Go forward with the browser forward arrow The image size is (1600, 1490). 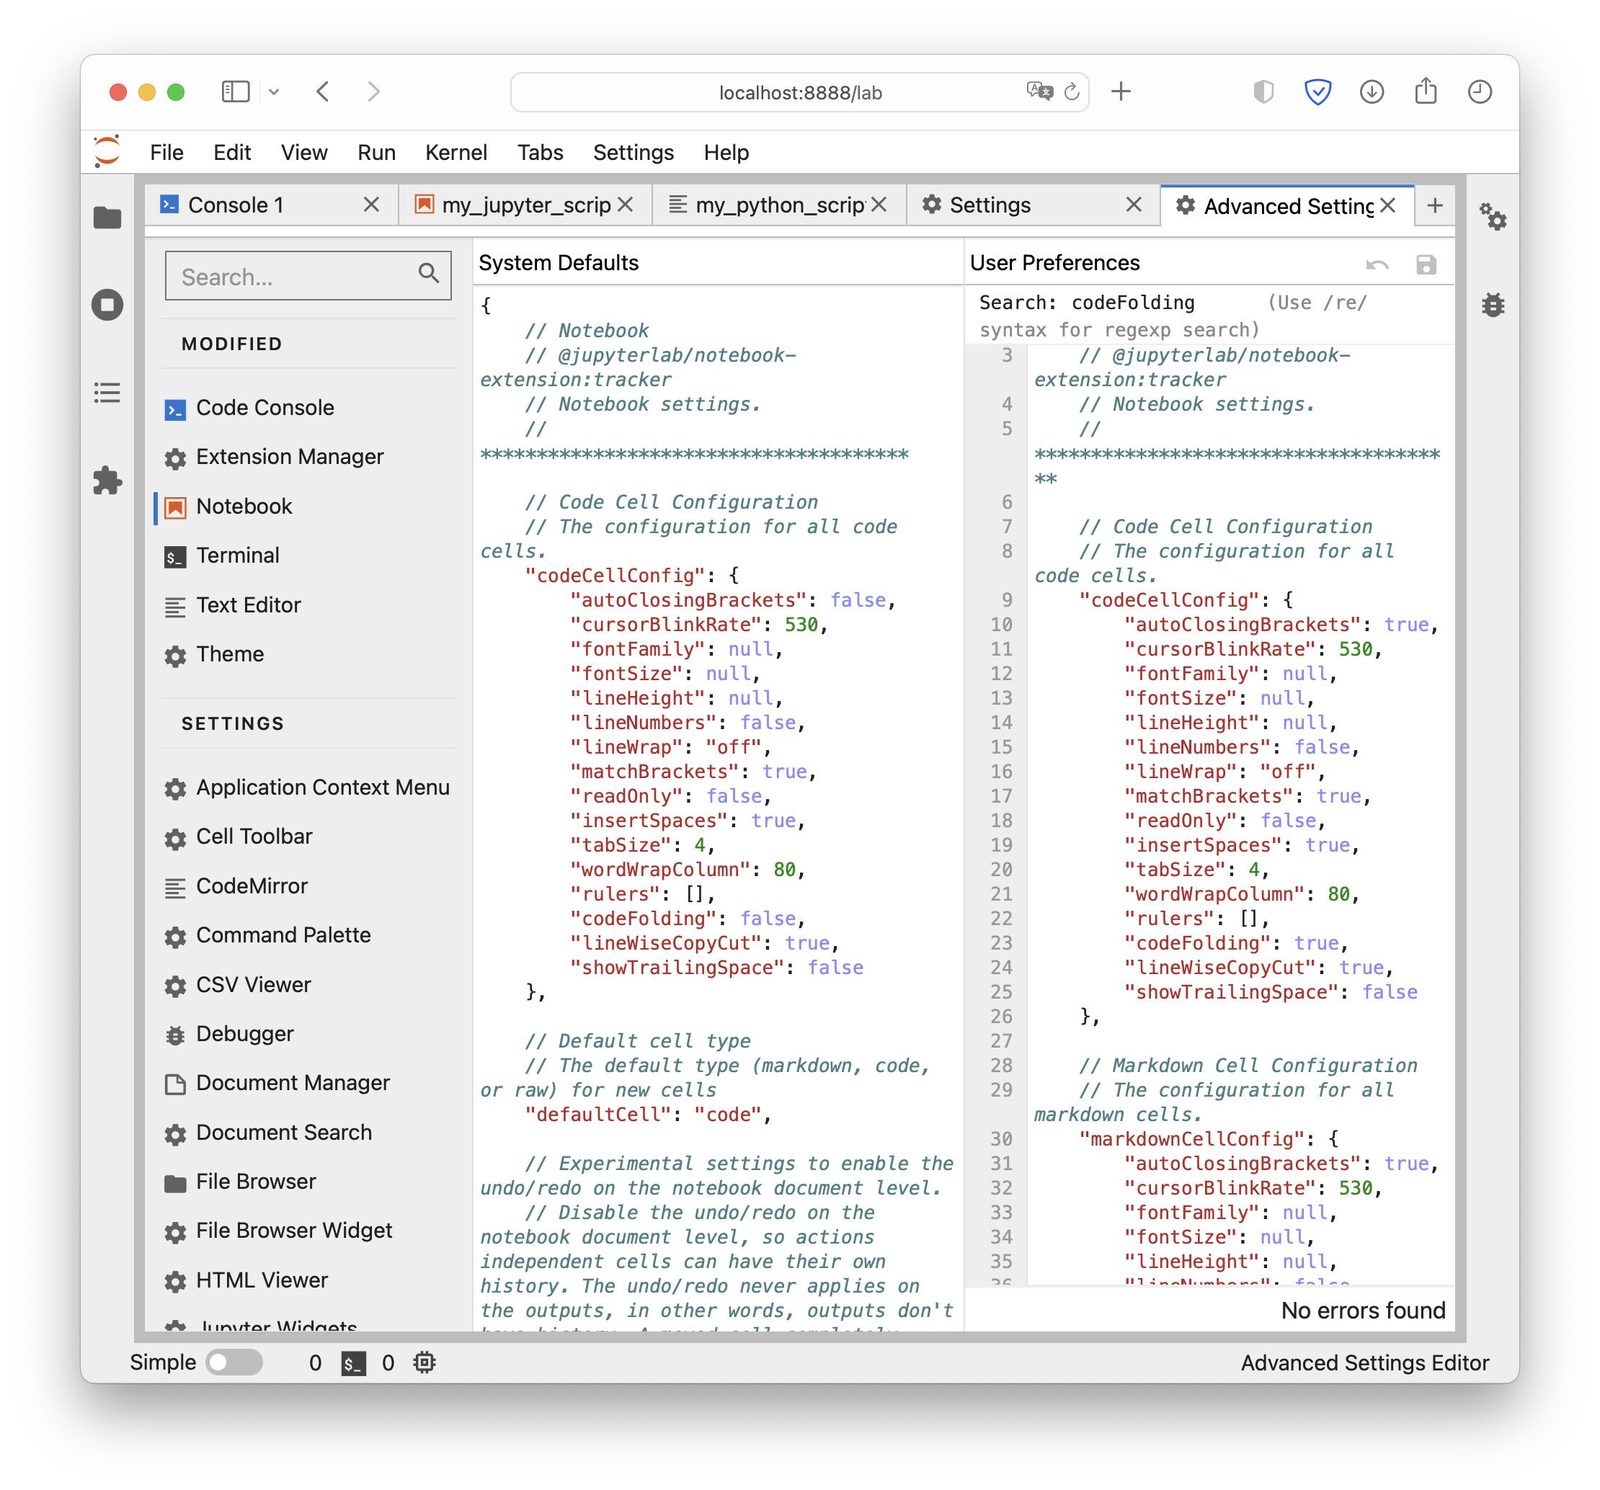tap(374, 92)
